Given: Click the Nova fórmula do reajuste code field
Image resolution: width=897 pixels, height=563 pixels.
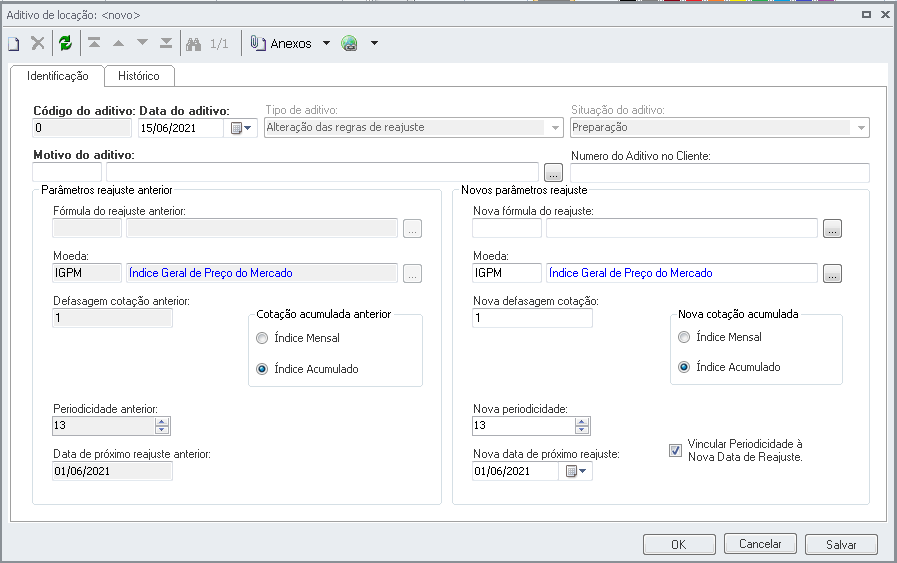Looking at the screenshot, I should [507, 228].
